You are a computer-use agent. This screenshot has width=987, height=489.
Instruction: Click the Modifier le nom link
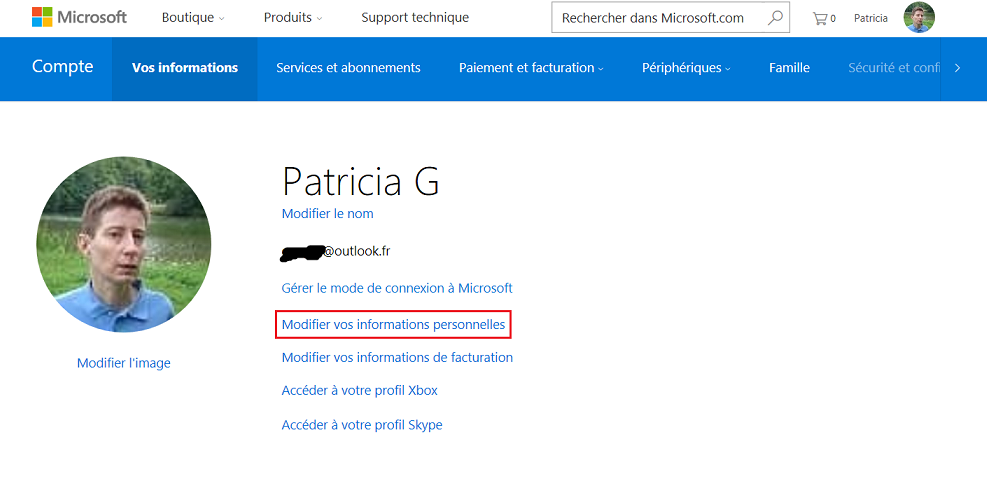tap(327, 214)
